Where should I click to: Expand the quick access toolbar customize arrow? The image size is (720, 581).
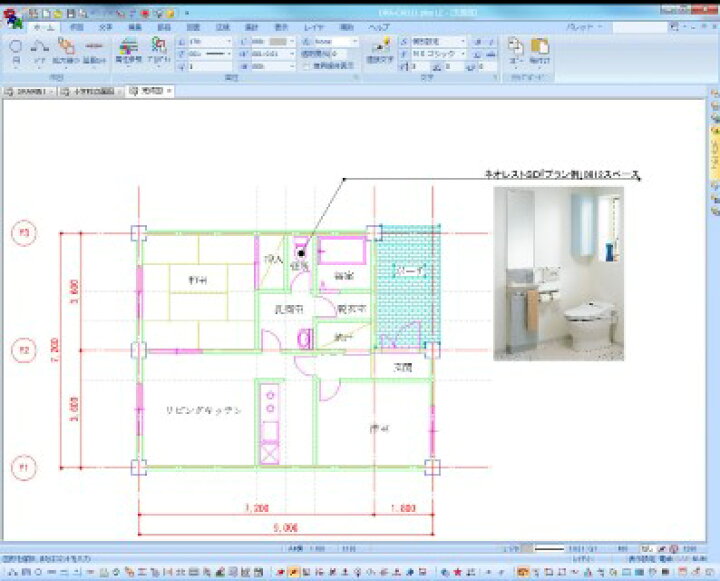pyautogui.click(x=187, y=13)
